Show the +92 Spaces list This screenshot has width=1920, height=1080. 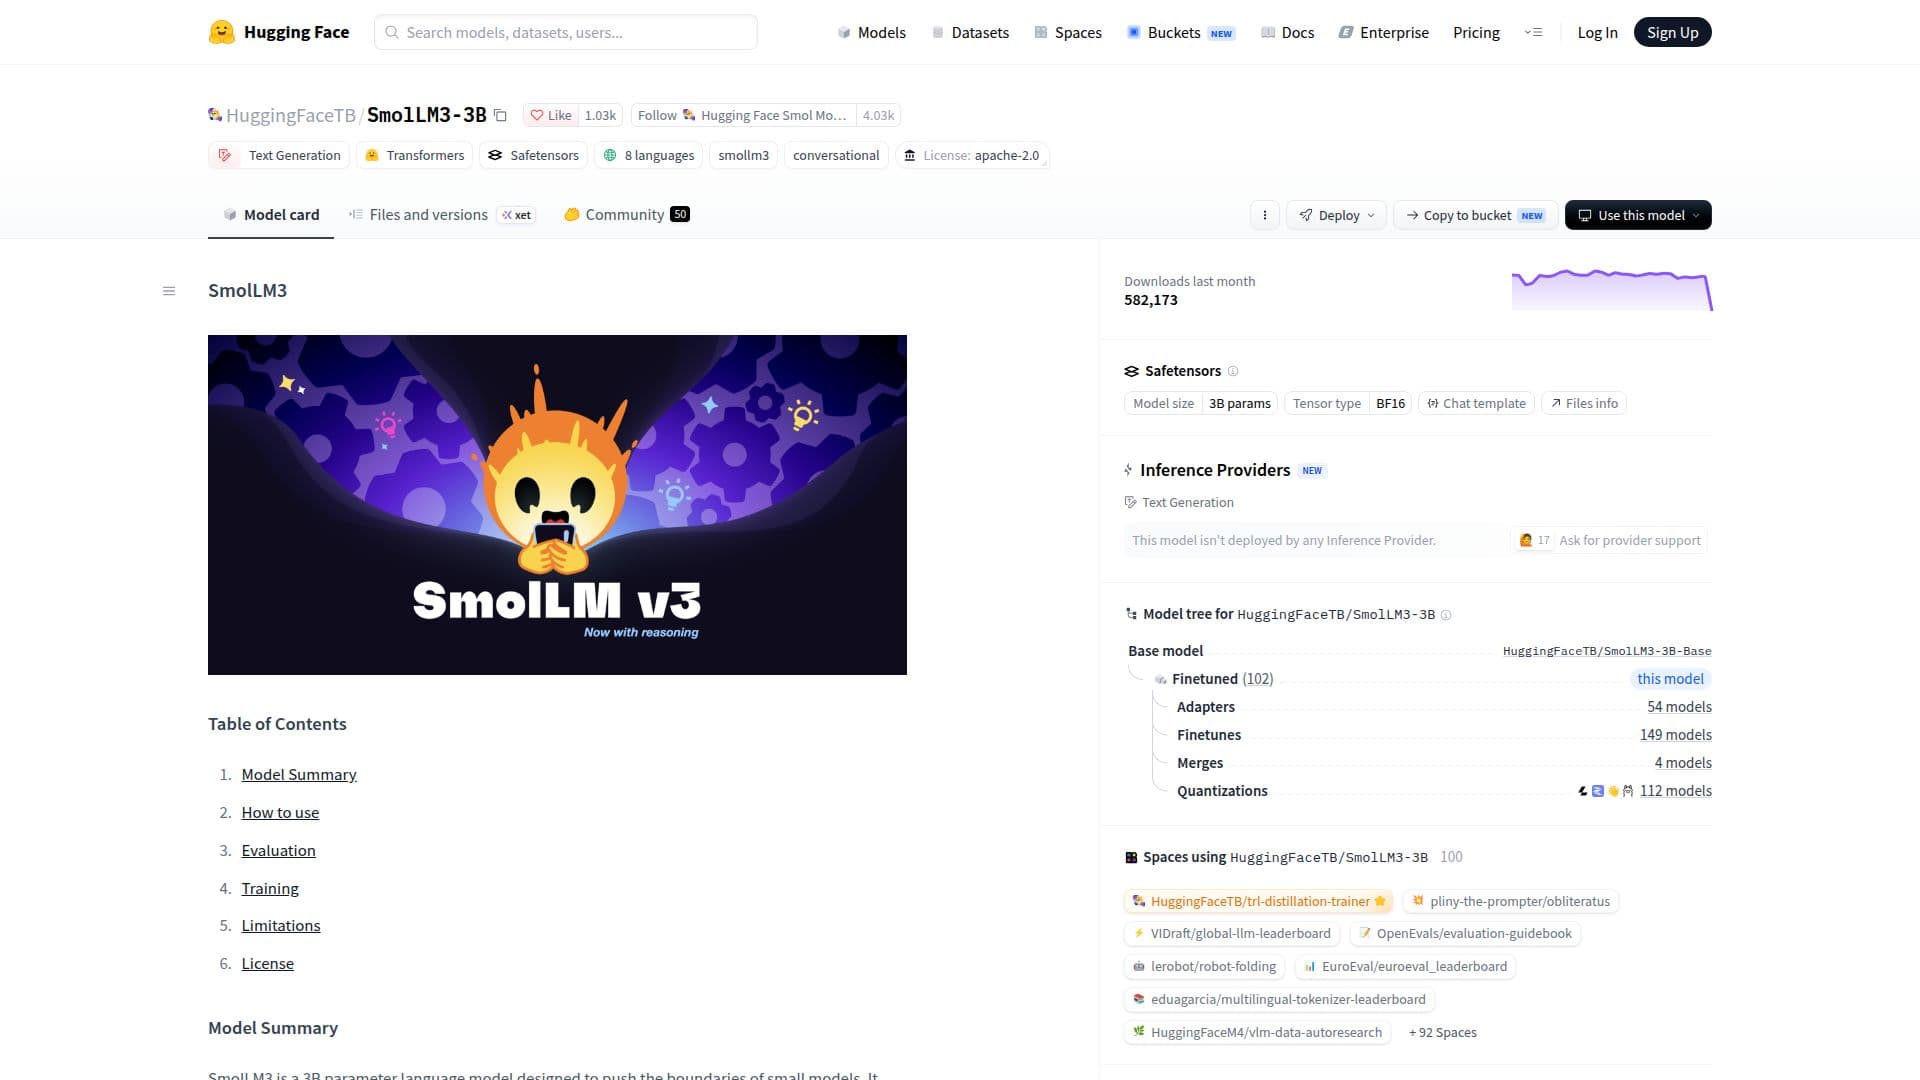[x=1442, y=1032]
